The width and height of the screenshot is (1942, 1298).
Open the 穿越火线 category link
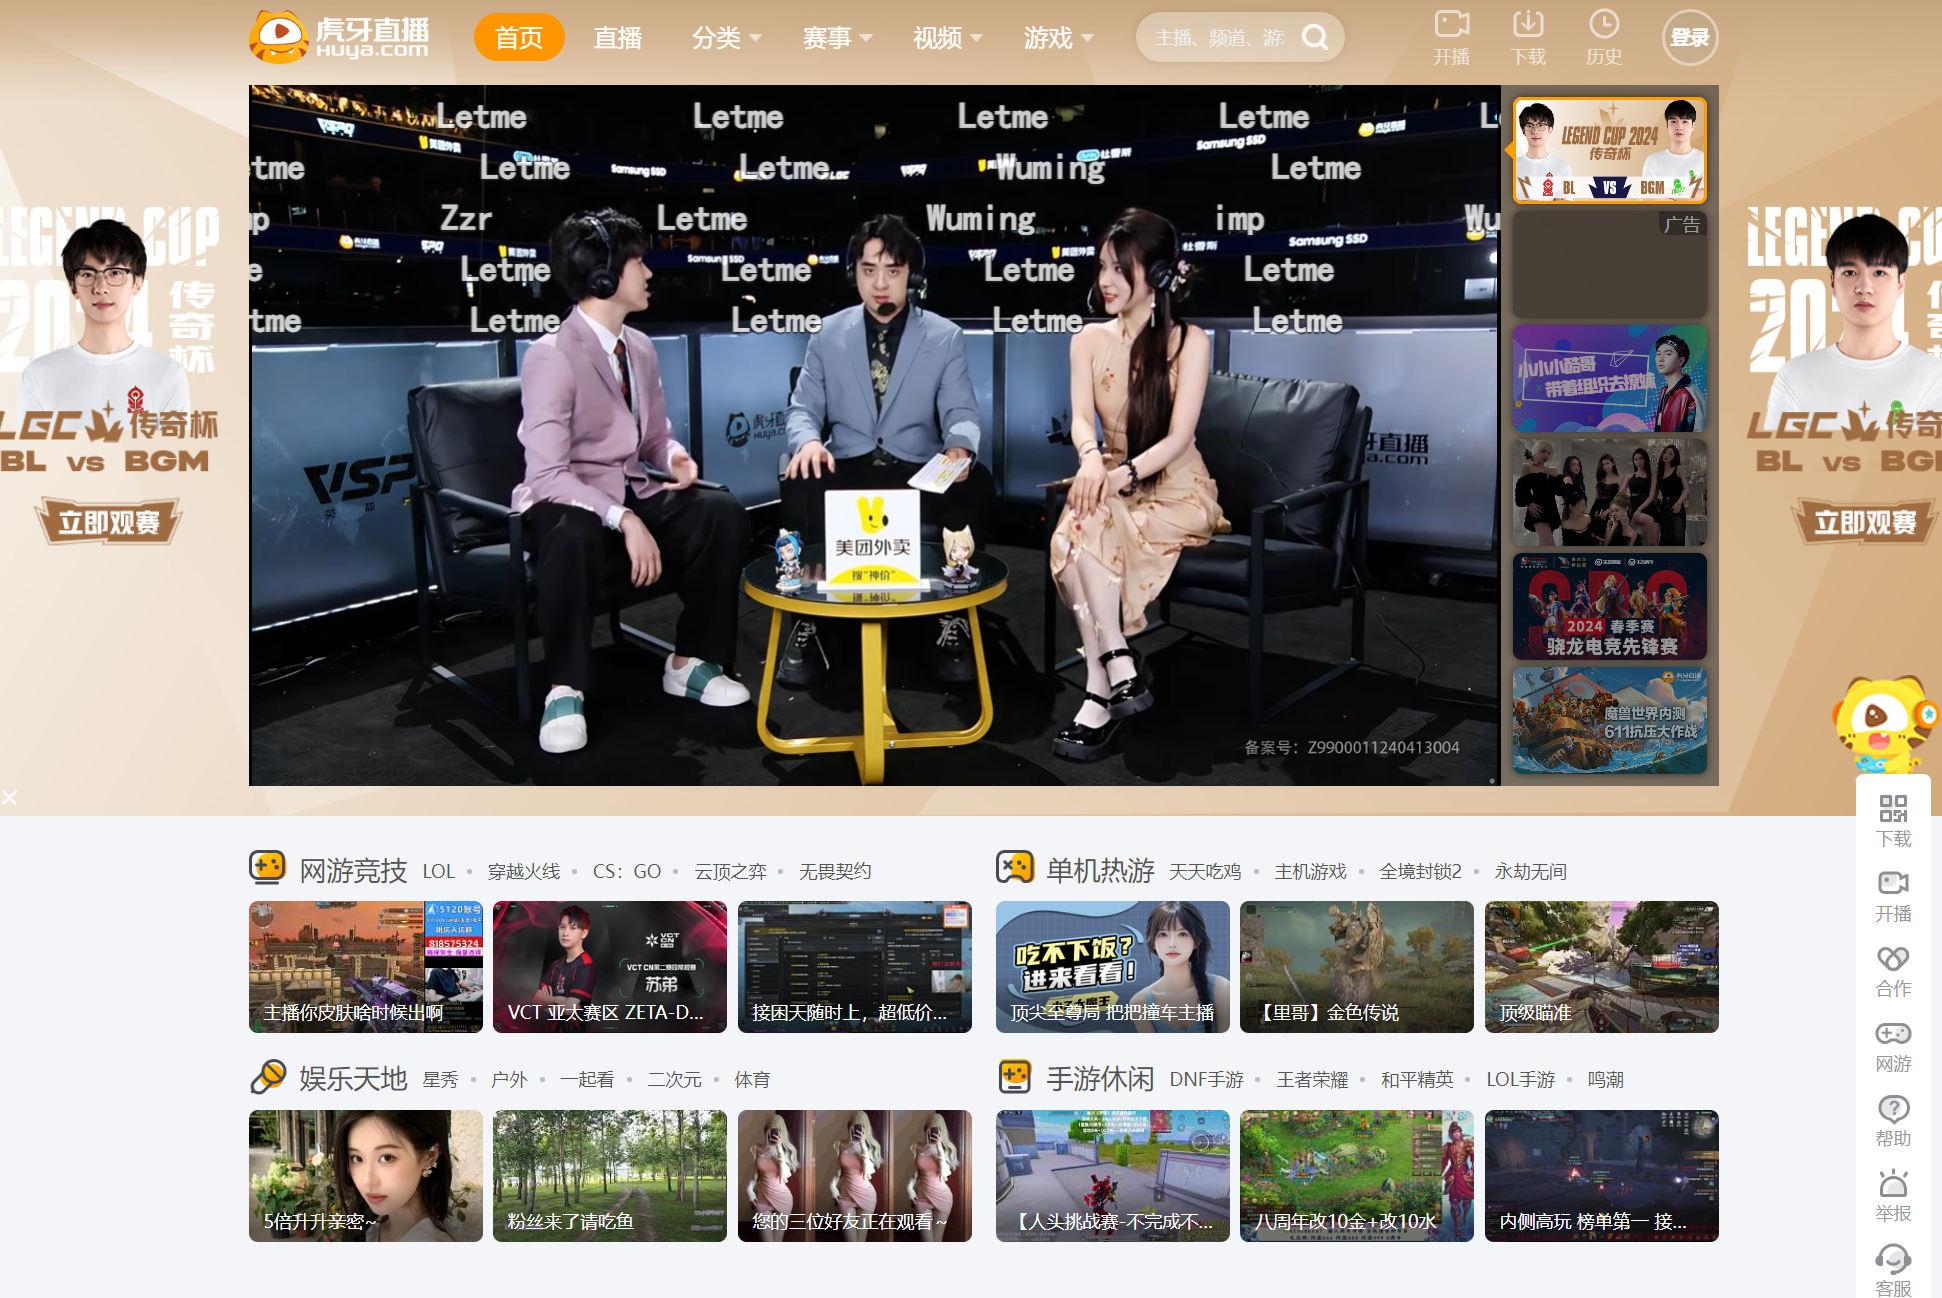click(x=524, y=872)
